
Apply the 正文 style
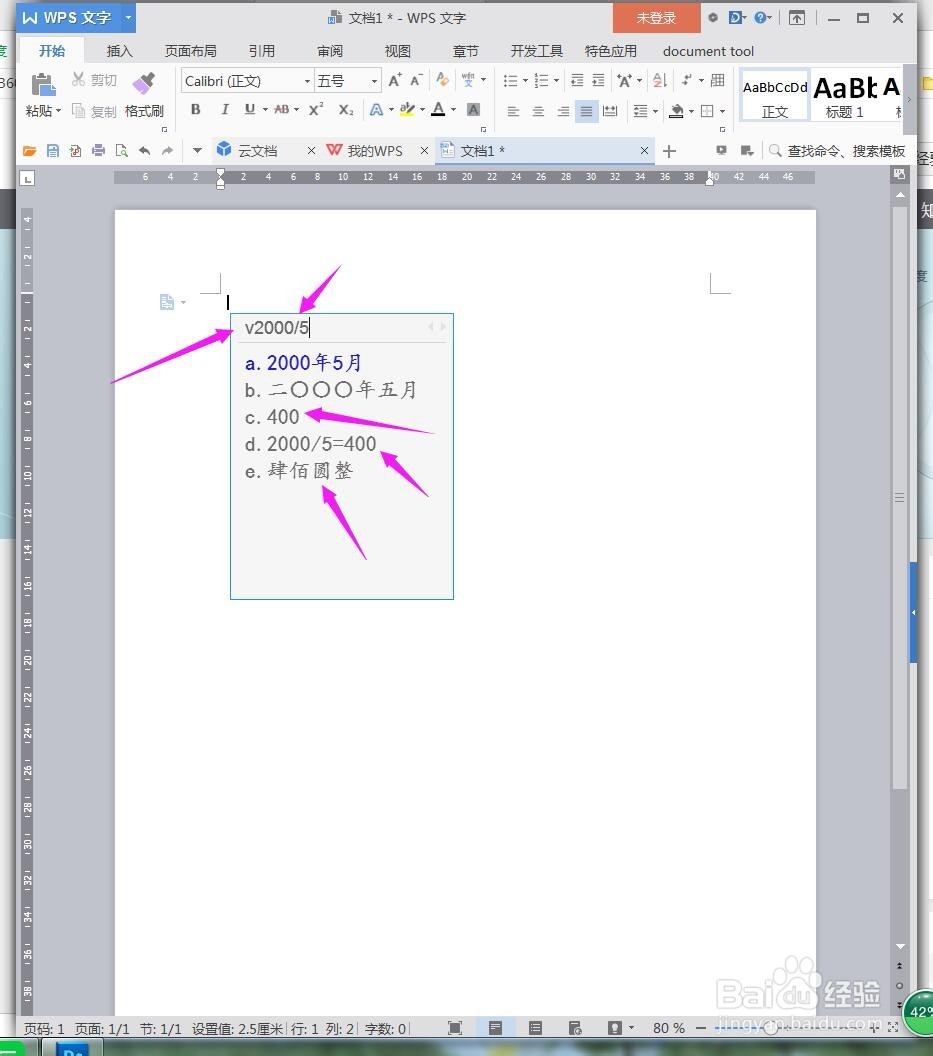pos(775,96)
